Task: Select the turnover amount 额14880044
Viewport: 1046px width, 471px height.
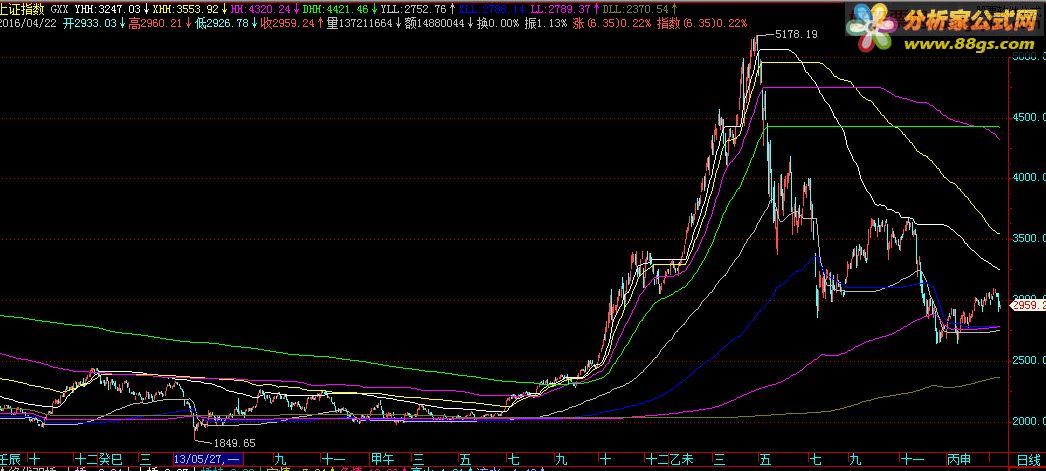Action: pos(435,23)
